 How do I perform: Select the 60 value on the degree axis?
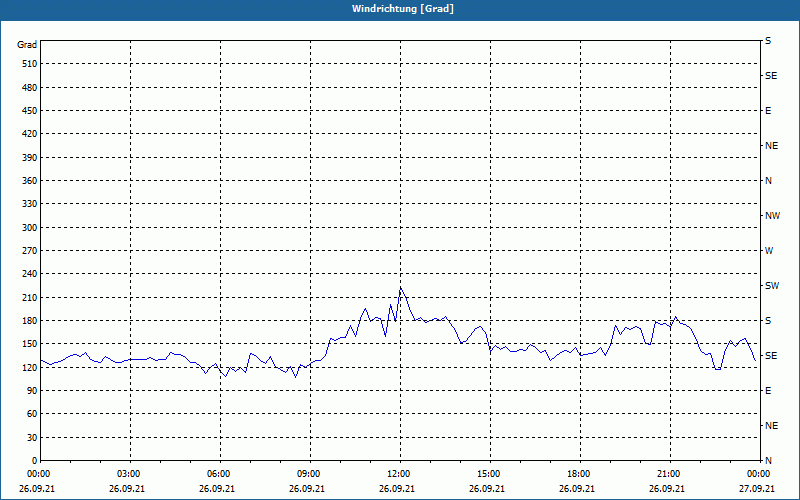pyautogui.click(x=32, y=414)
